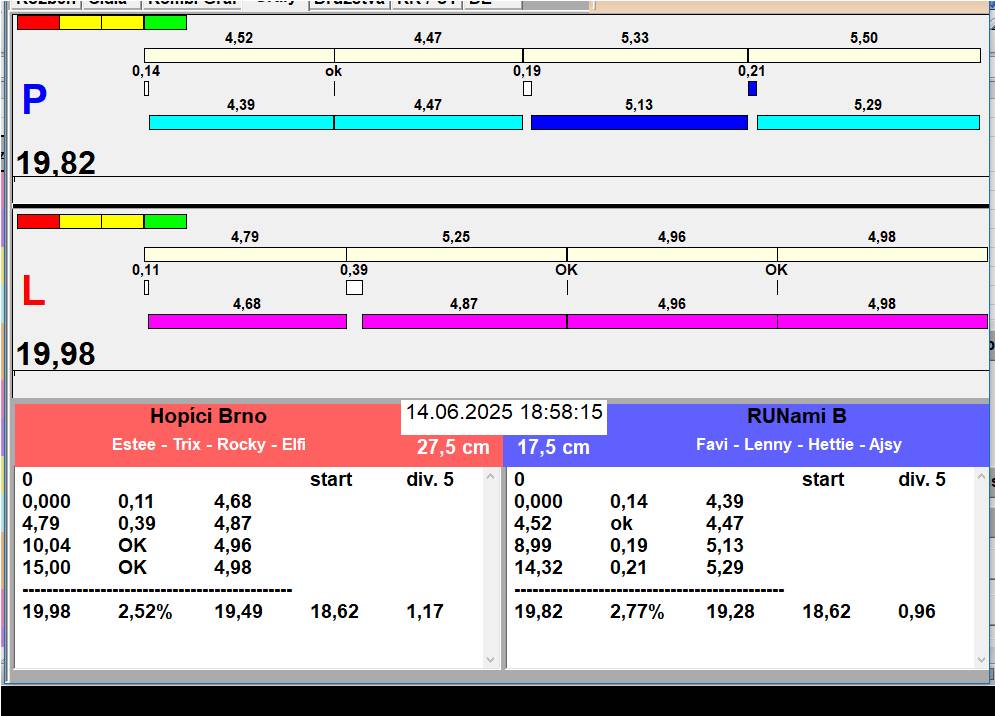
Task: Click the Hopíci Brno team header
Action: (208, 416)
